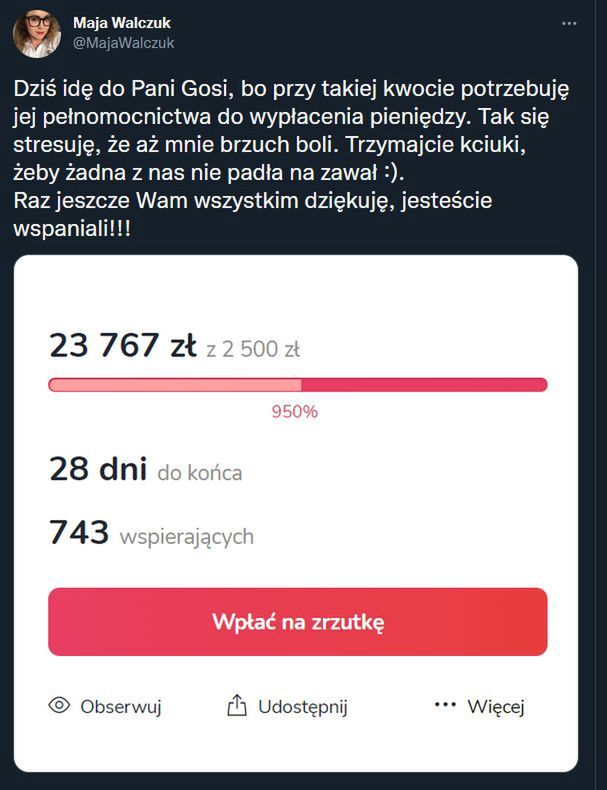Click the wspierających label
The width and height of the screenshot is (607, 790).
pos(186,536)
